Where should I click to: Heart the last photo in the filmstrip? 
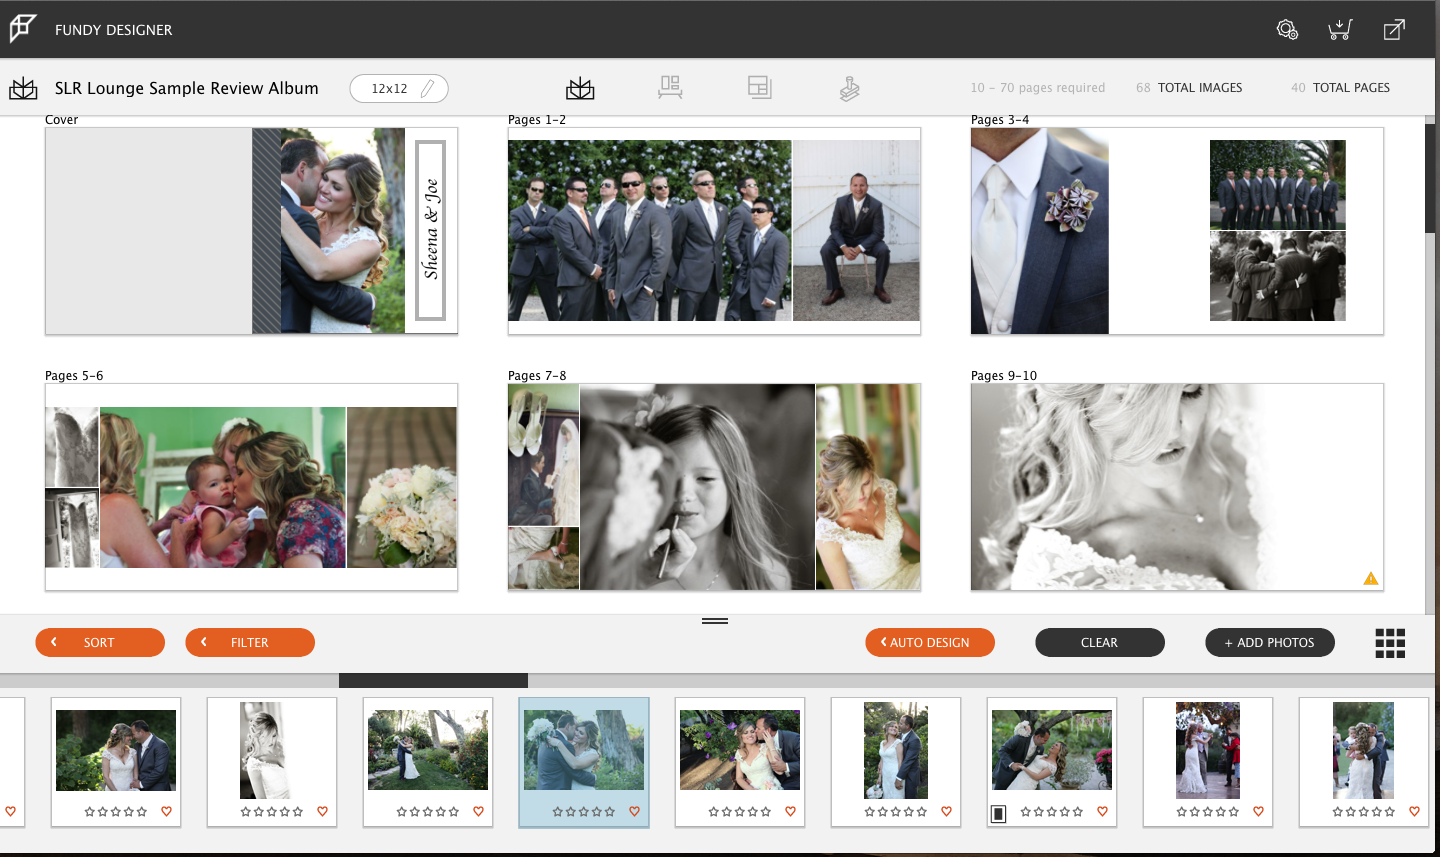(1414, 812)
